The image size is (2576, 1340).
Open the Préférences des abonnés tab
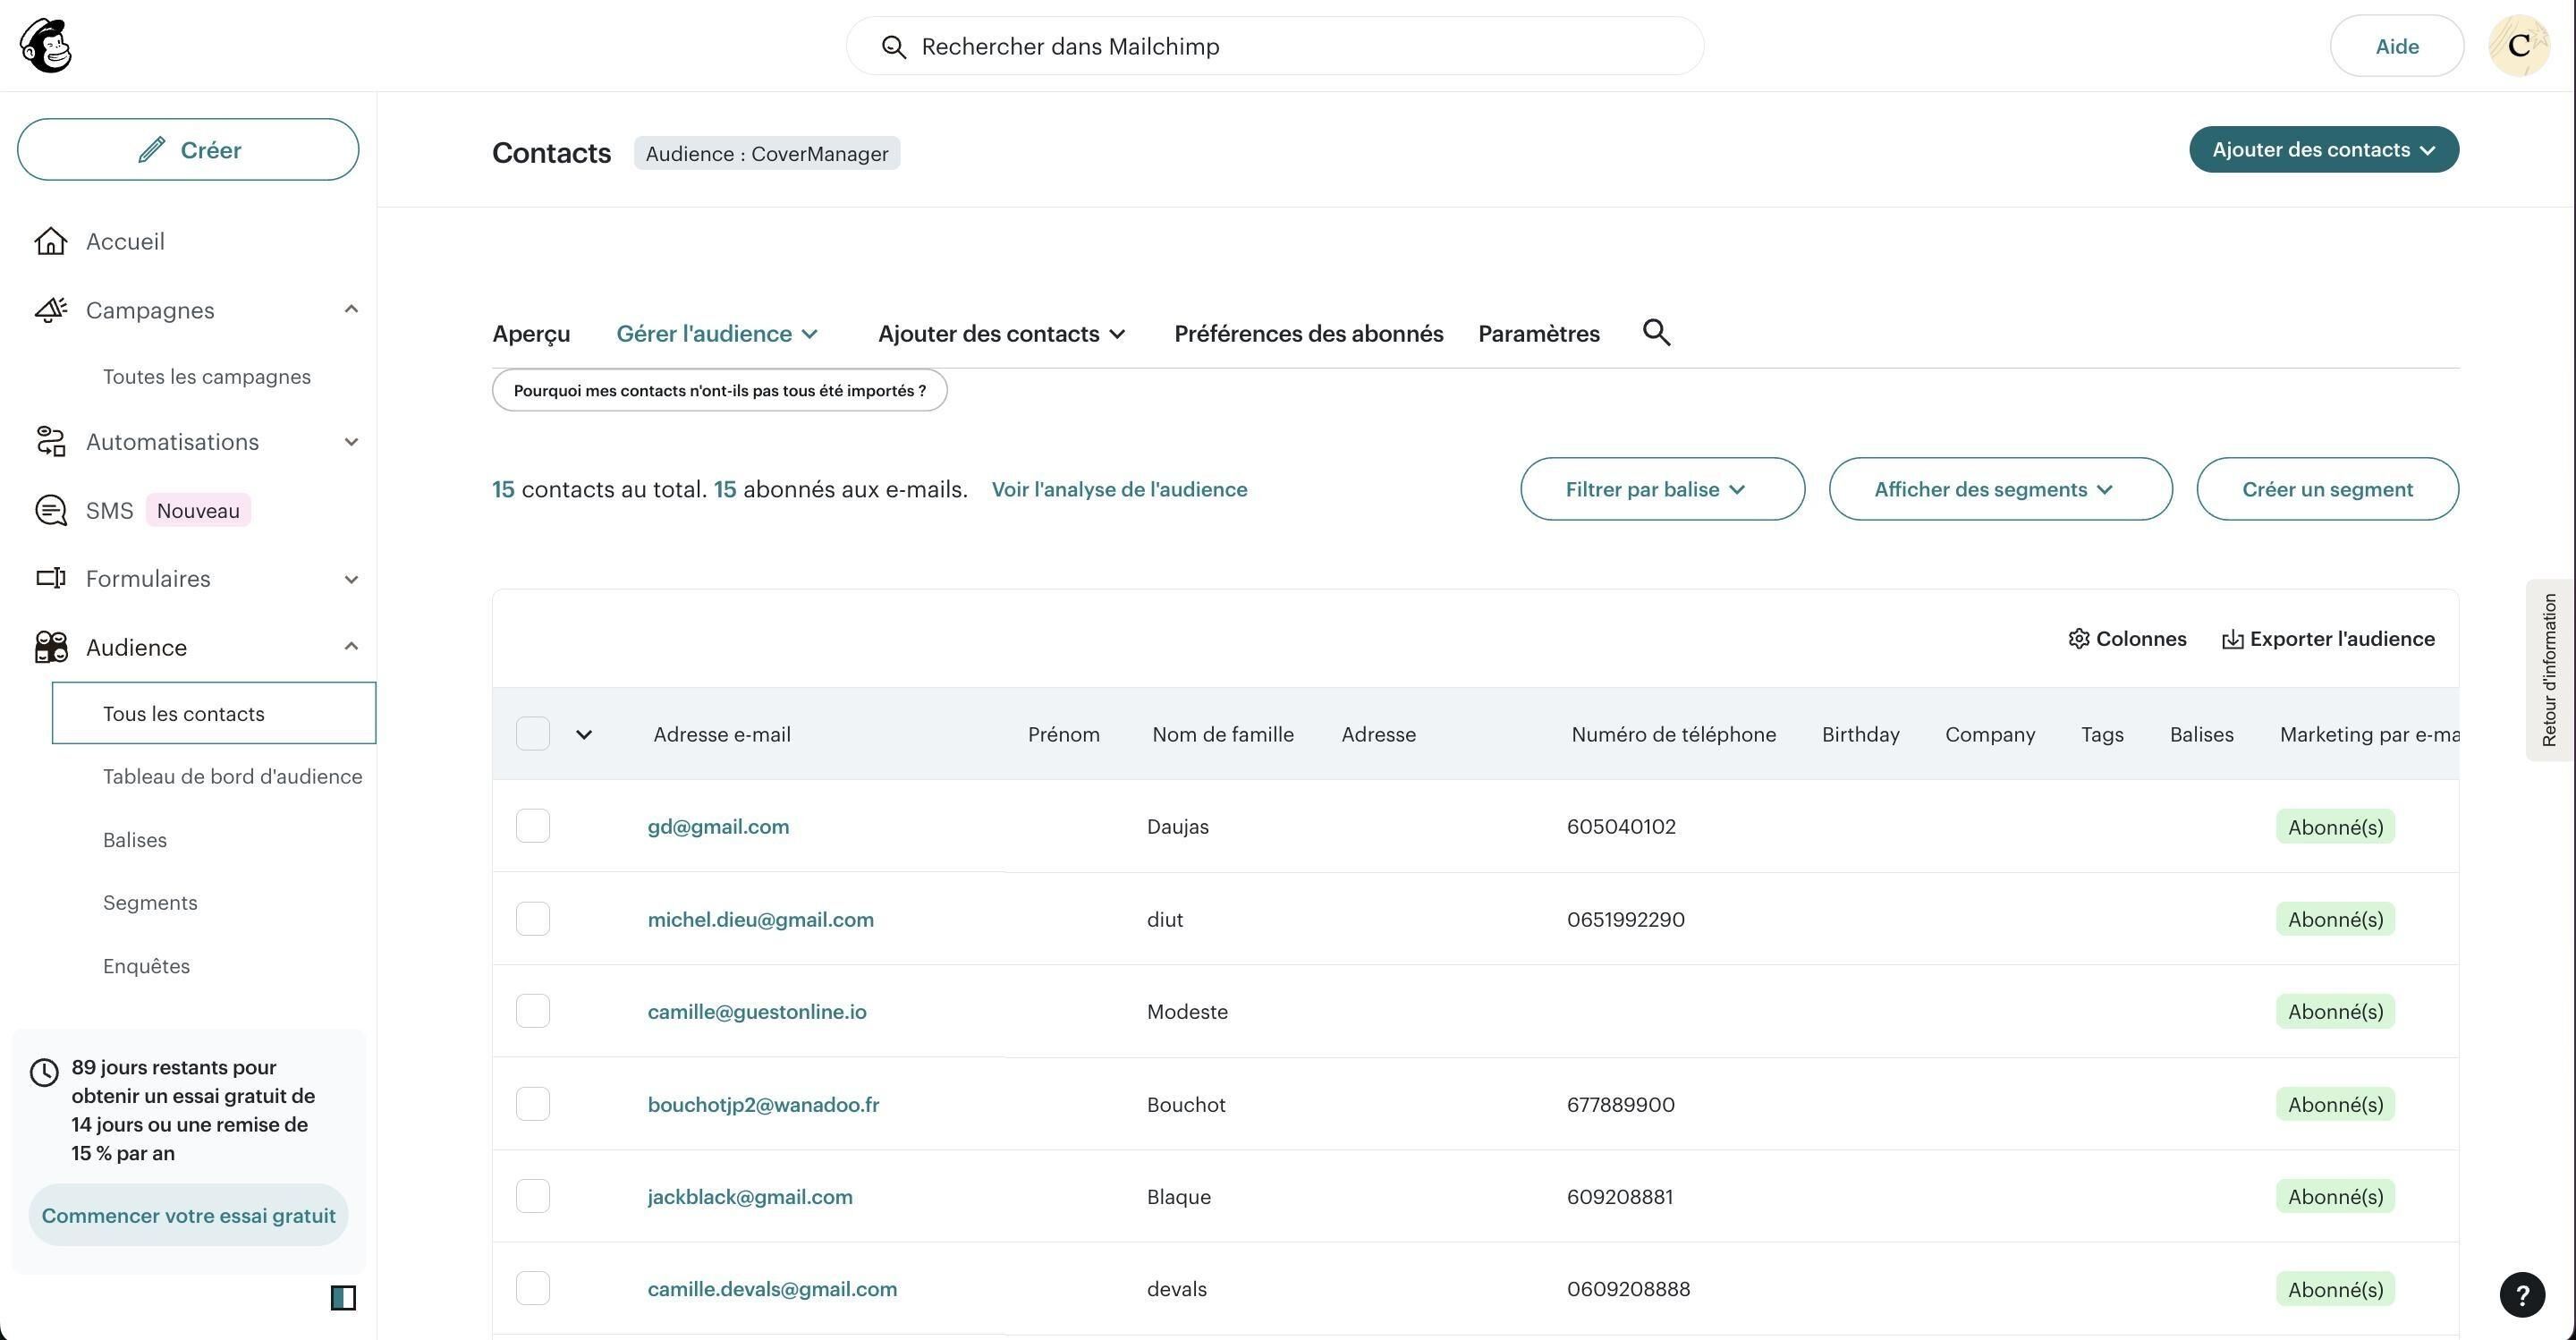click(x=1308, y=334)
